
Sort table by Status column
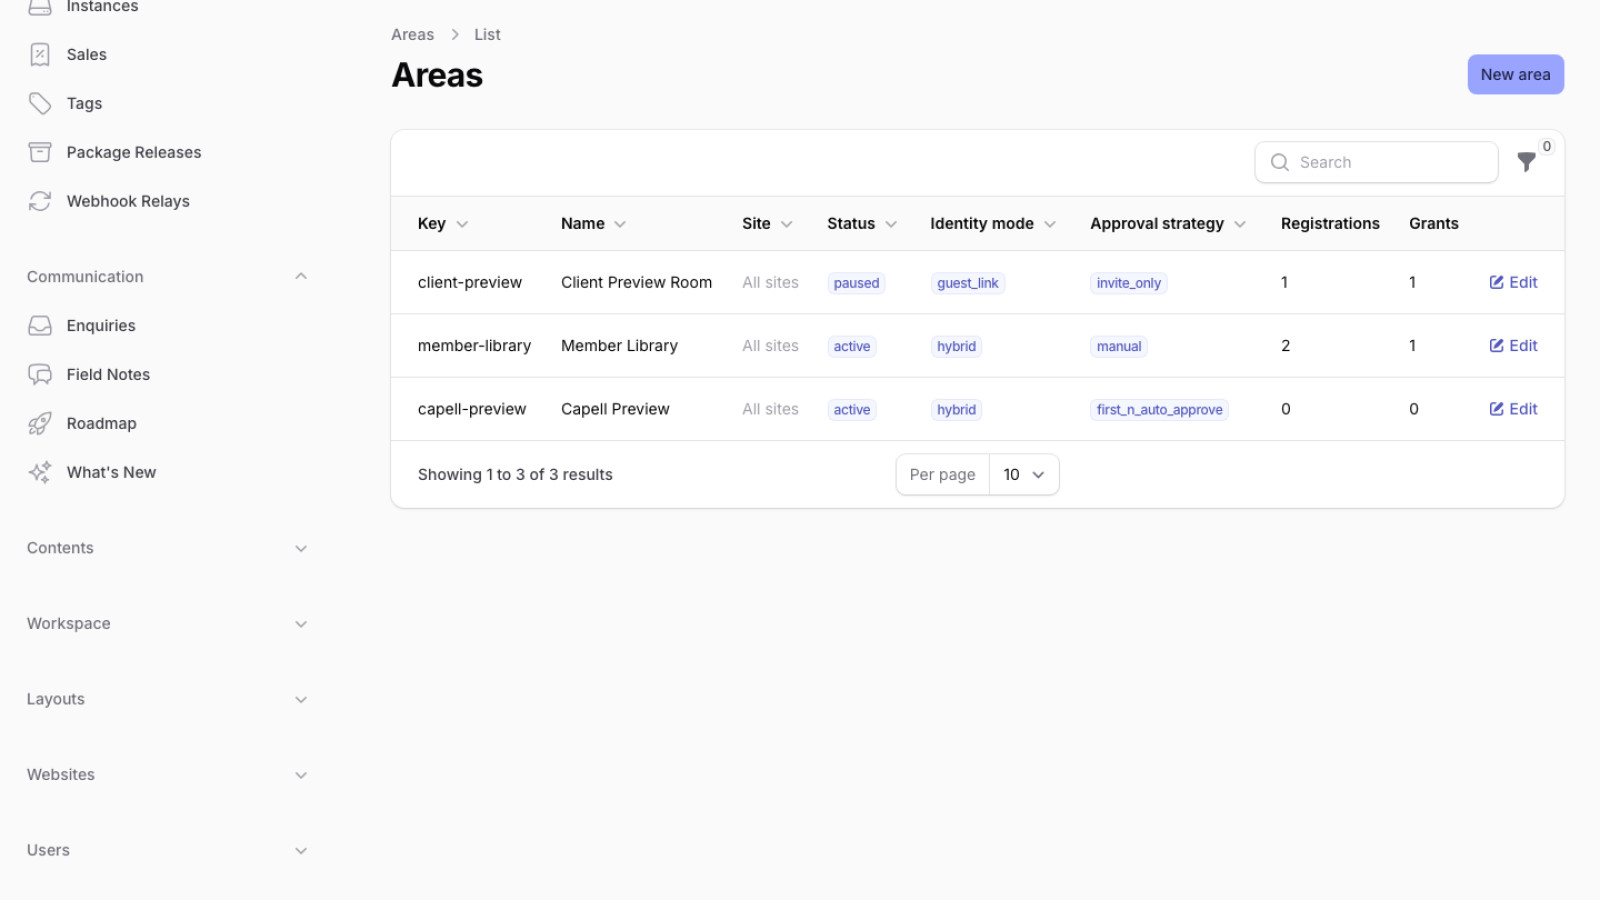coord(862,224)
